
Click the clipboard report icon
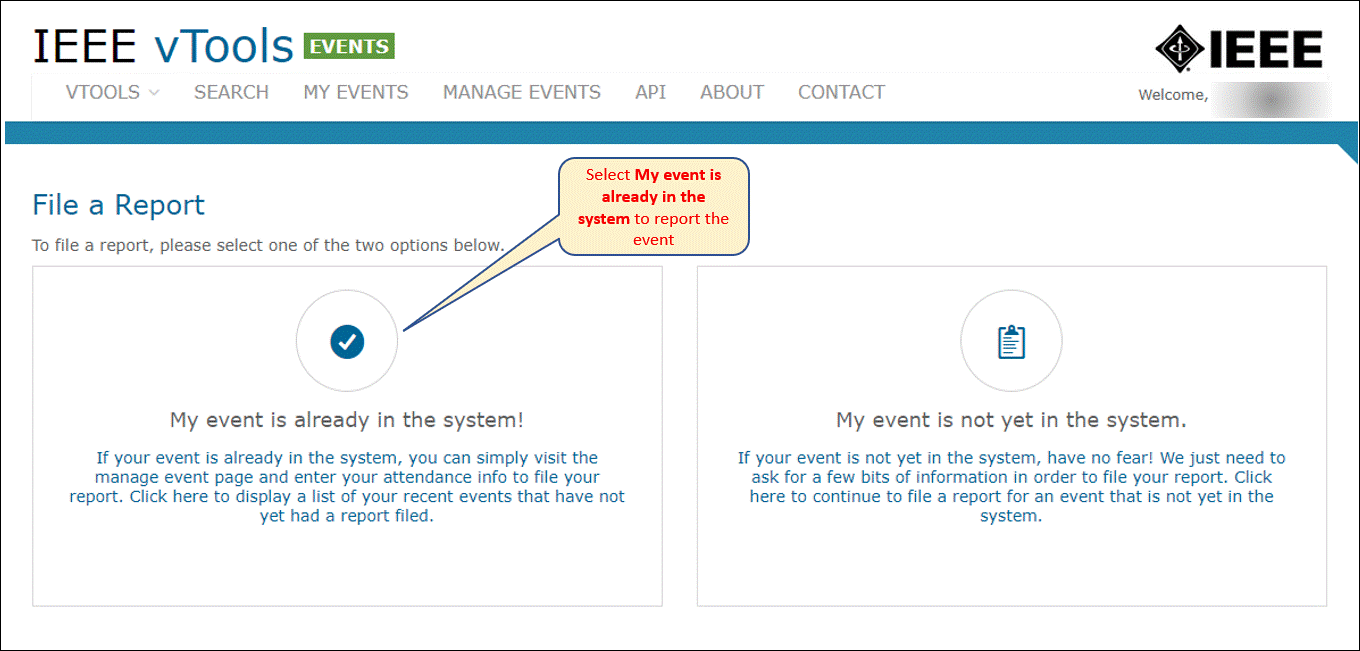(1011, 342)
